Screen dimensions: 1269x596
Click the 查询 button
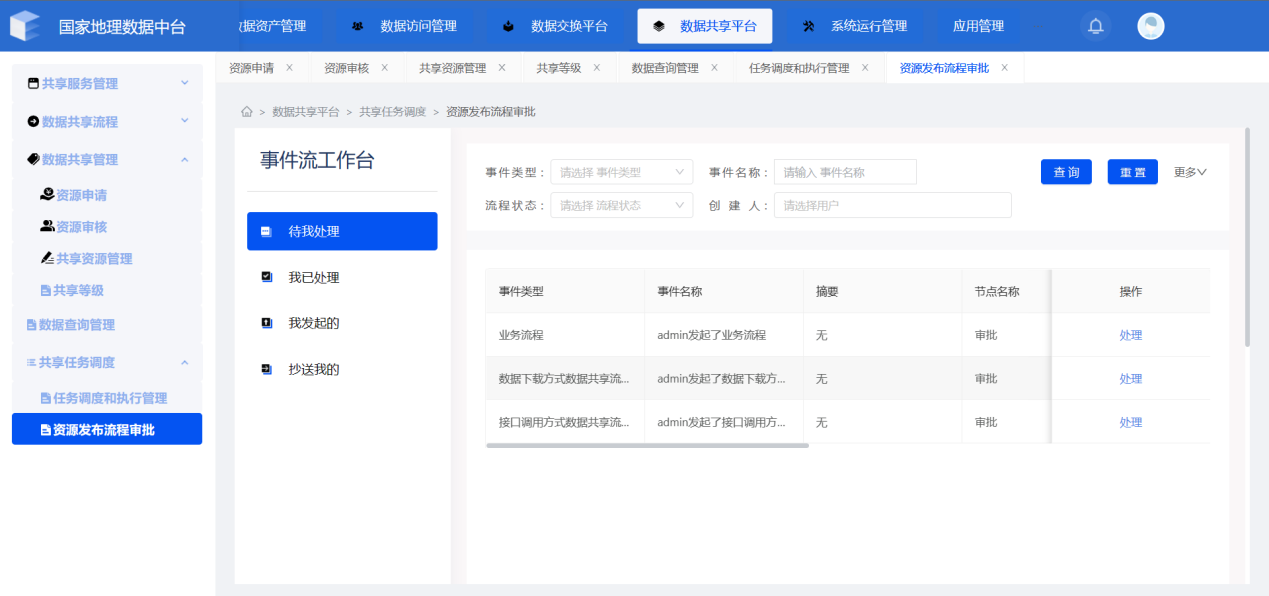1066,172
